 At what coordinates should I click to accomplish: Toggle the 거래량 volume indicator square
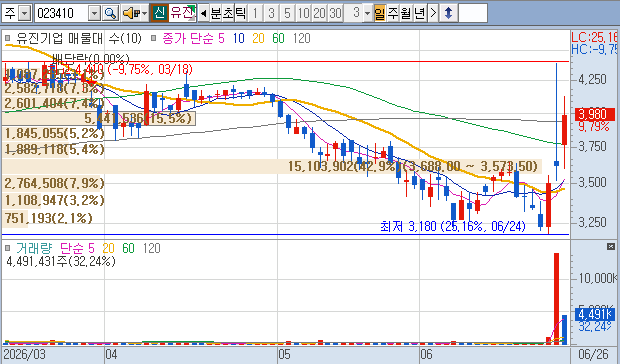8,248
